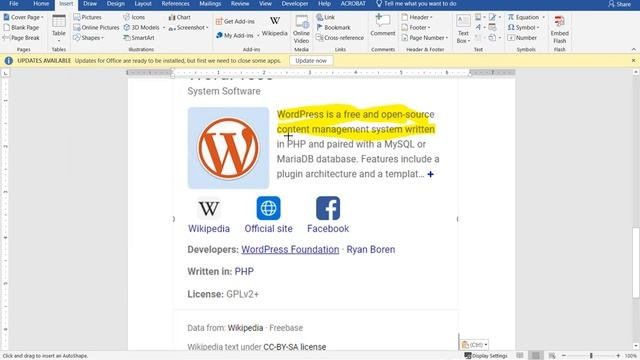Insert a Blank Page
This screenshot has width=640, height=360.
coord(21,27)
